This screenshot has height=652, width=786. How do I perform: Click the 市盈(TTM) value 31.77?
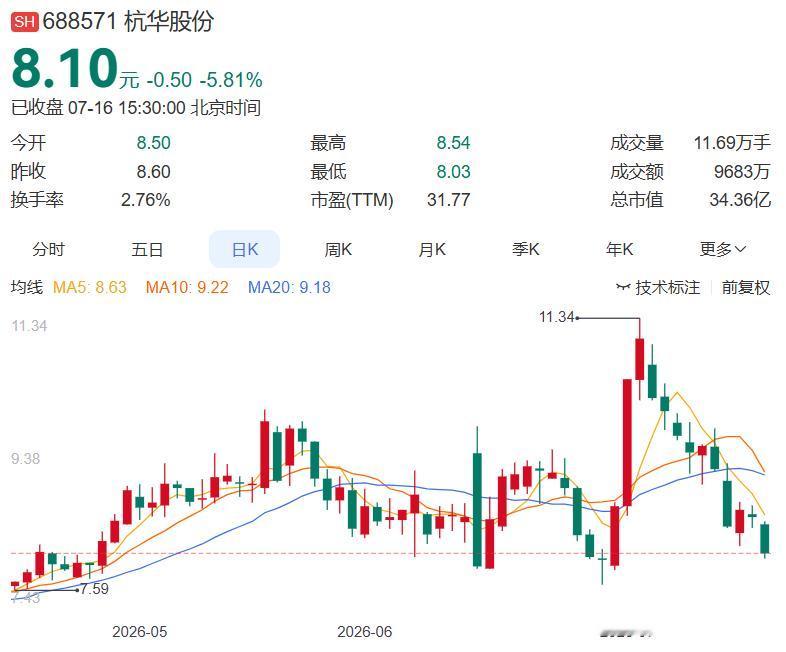(448, 200)
